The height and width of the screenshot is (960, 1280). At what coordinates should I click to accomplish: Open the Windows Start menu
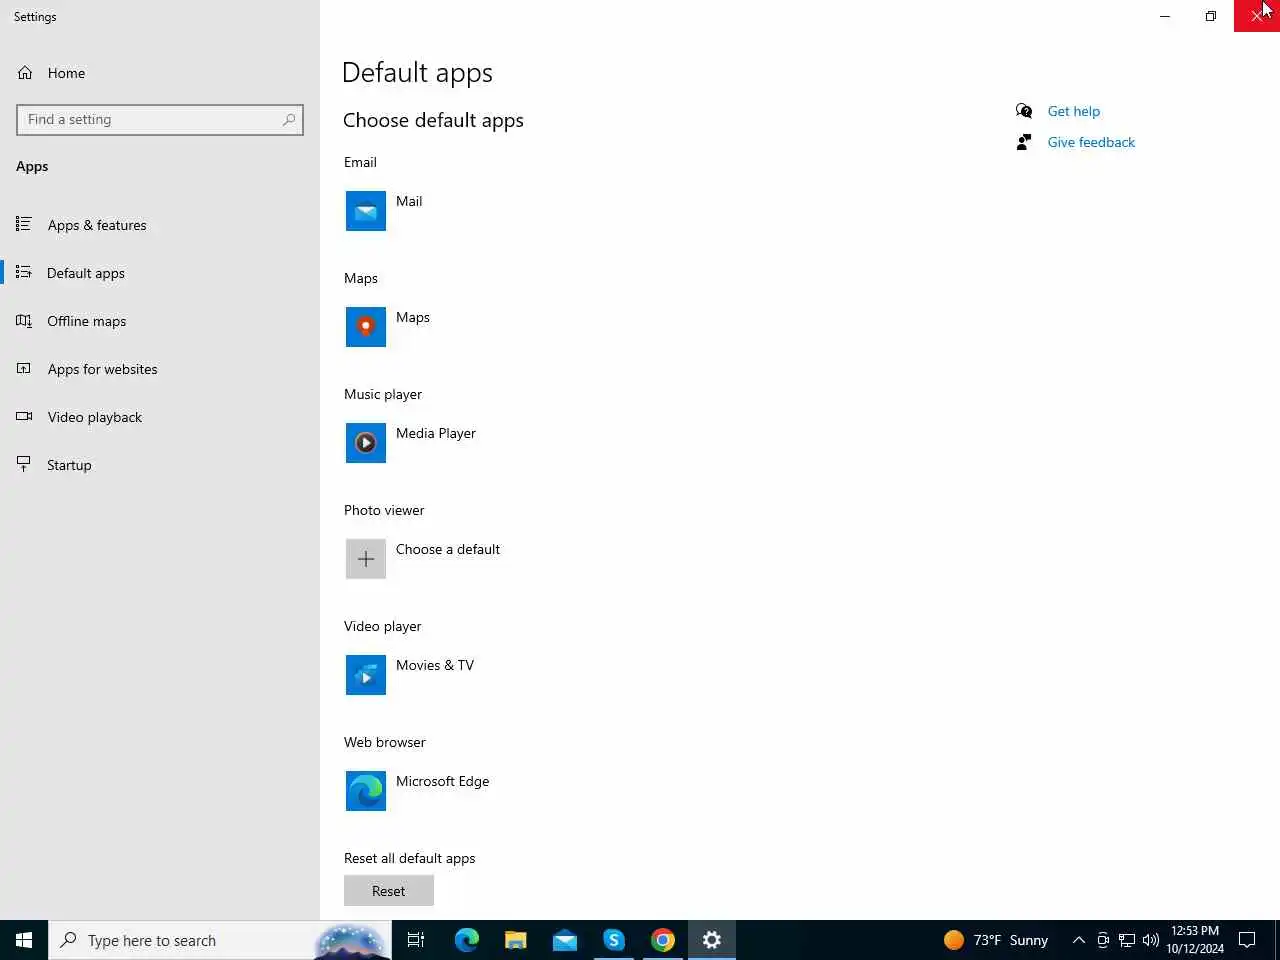(x=24, y=940)
